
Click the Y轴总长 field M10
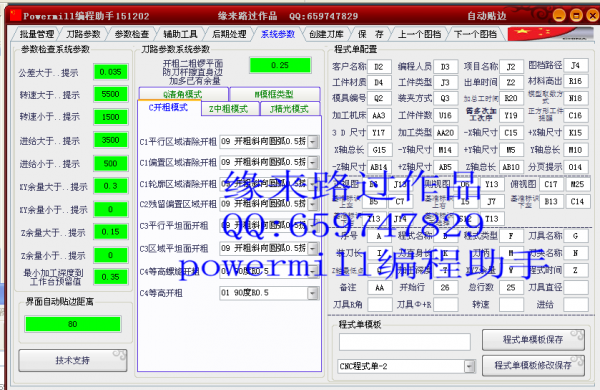pos(576,150)
